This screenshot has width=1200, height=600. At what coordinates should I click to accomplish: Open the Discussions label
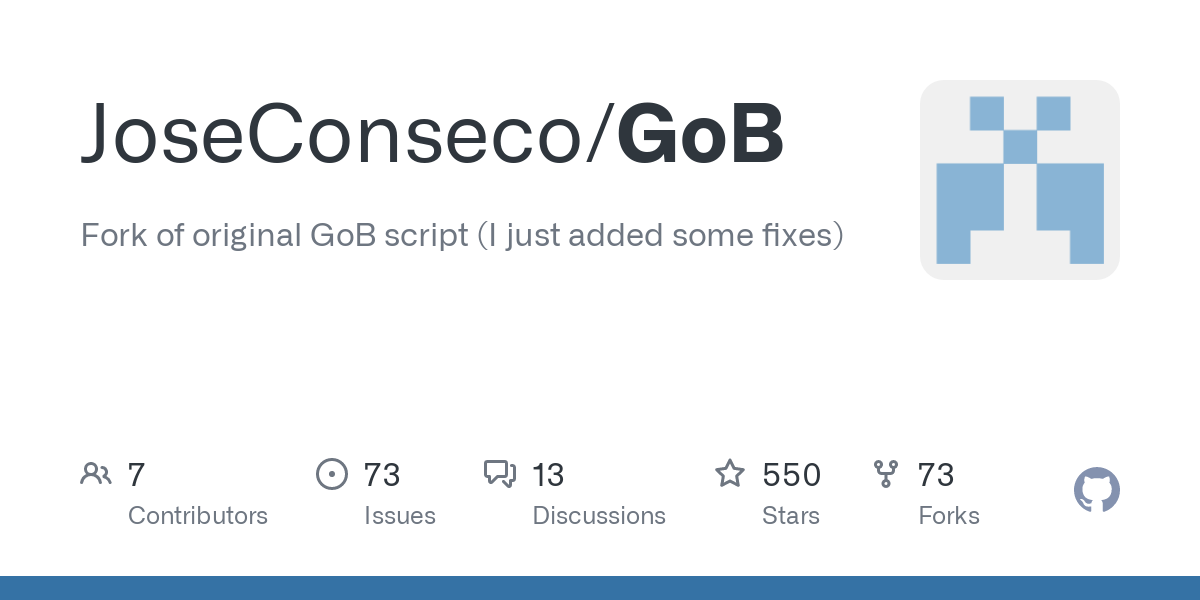pyautogui.click(x=599, y=516)
